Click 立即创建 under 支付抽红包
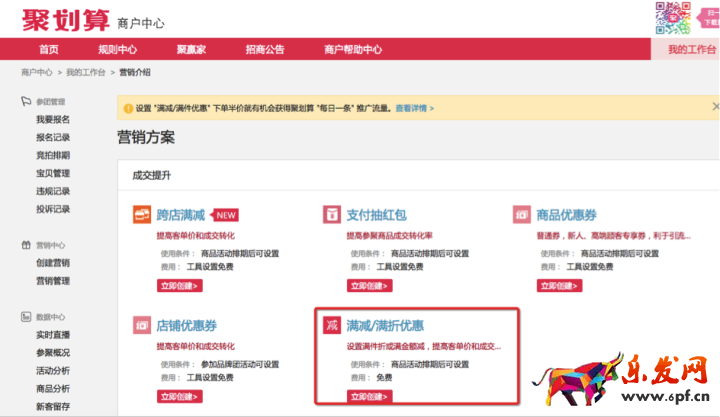 (x=370, y=286)
